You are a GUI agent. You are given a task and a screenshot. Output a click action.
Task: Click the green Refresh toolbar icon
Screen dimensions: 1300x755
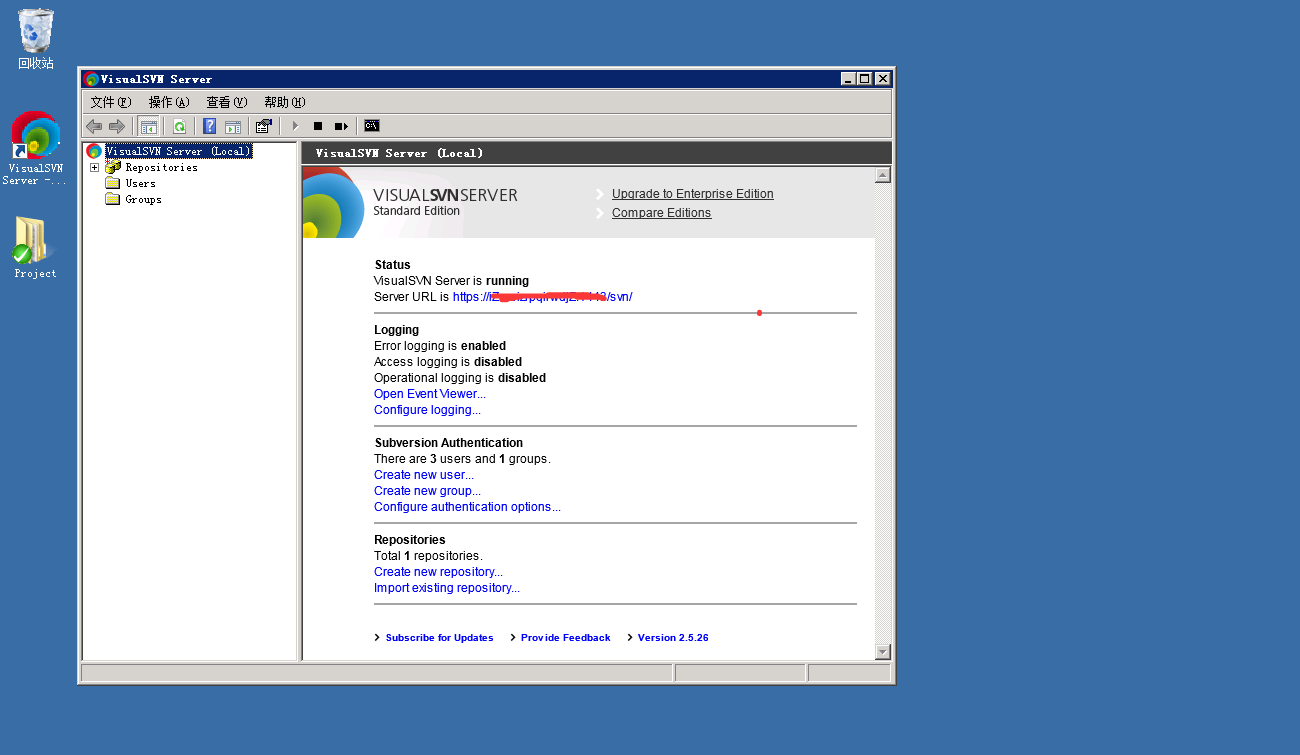[179, 126]
